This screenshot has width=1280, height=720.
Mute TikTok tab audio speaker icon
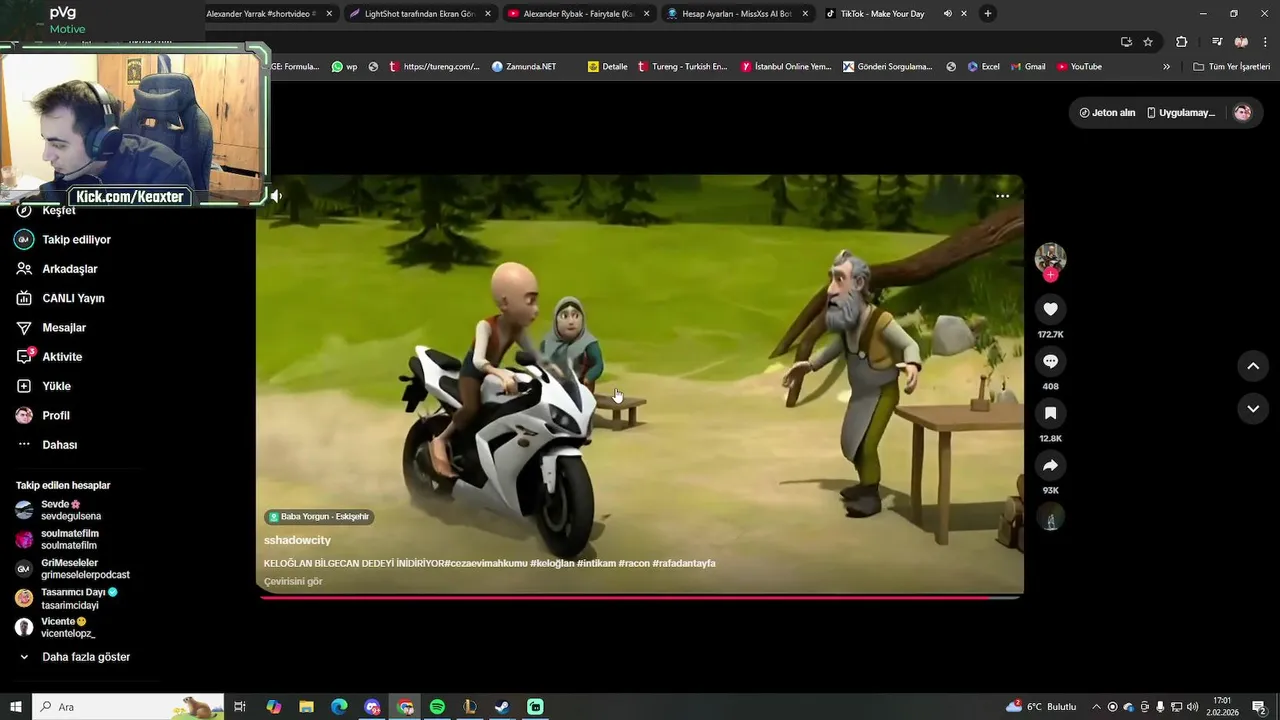click(947, 14)
